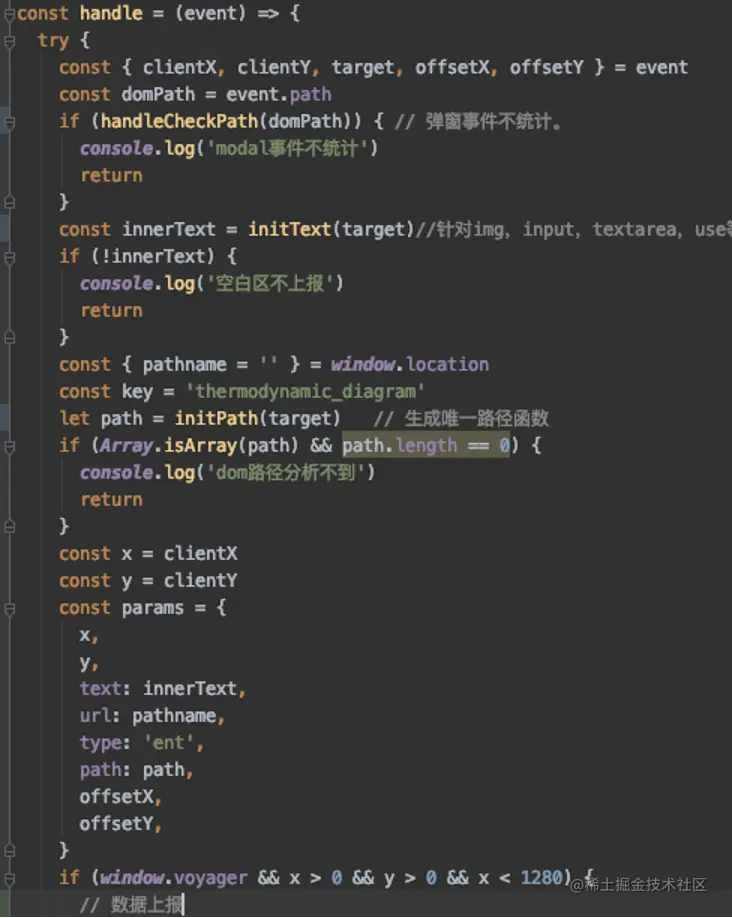The height and width of the screenshot is (918, 732).
Task: Click string 'ent' in type property
Action: [168, 743]
